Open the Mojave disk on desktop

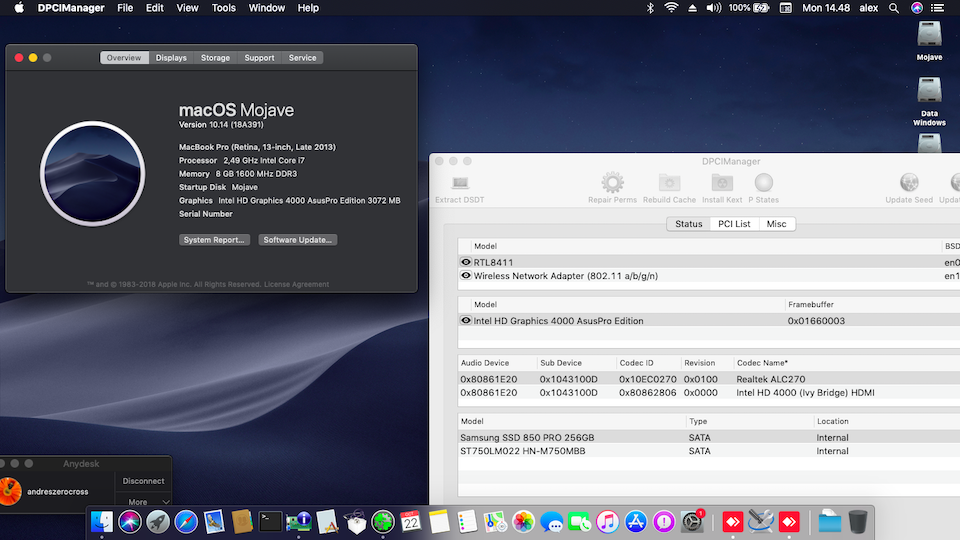tap(929, 36)
